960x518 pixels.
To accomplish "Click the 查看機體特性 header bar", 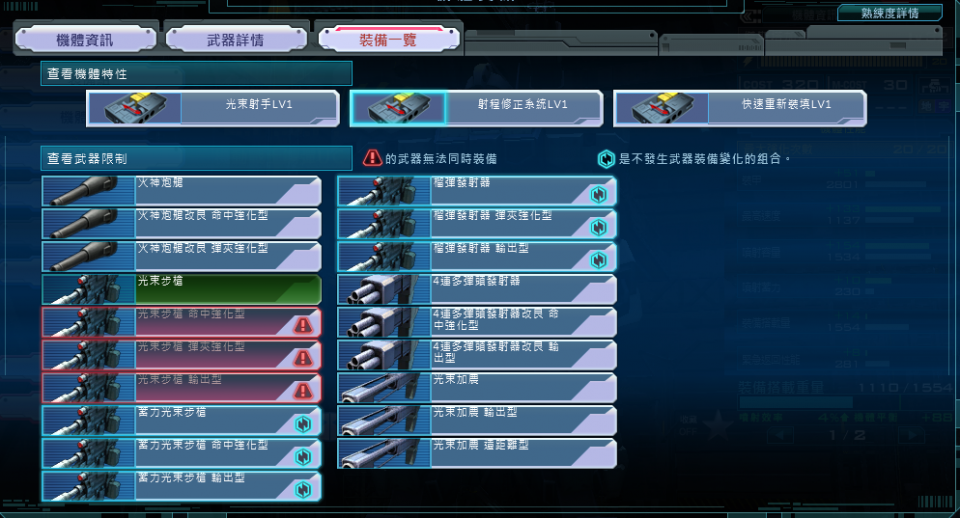I will [x=197, y=73].
